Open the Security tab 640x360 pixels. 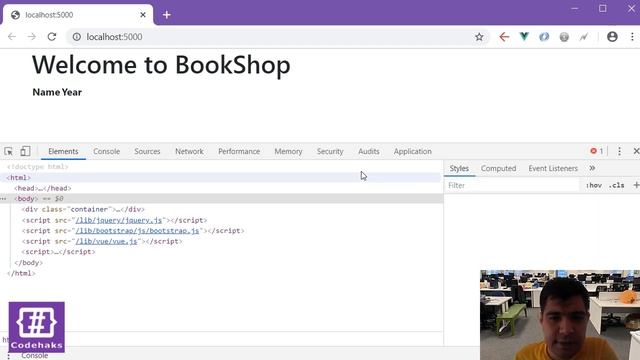330,151
